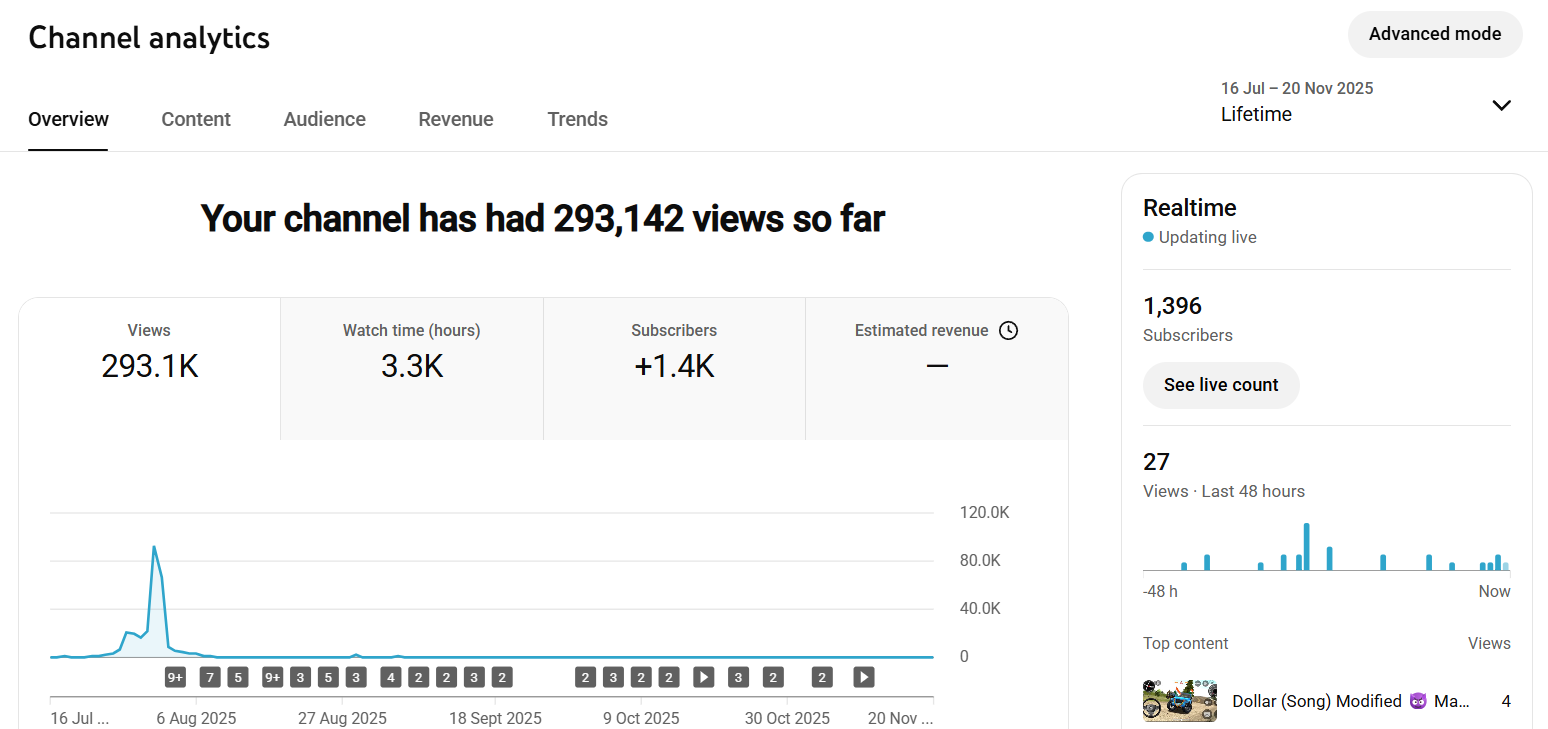Screen dimensions: 1548x729
Task: Click the 4 videos marker badge
Action: tap(391, 677)
